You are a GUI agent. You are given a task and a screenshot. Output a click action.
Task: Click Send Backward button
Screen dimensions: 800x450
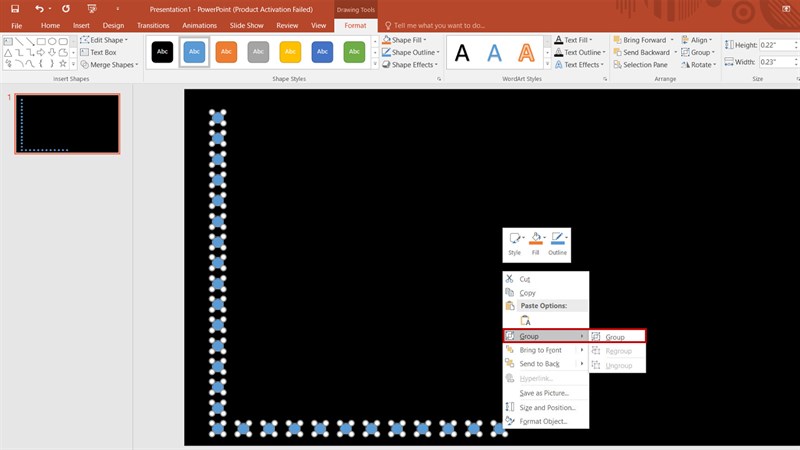point(642,52)
